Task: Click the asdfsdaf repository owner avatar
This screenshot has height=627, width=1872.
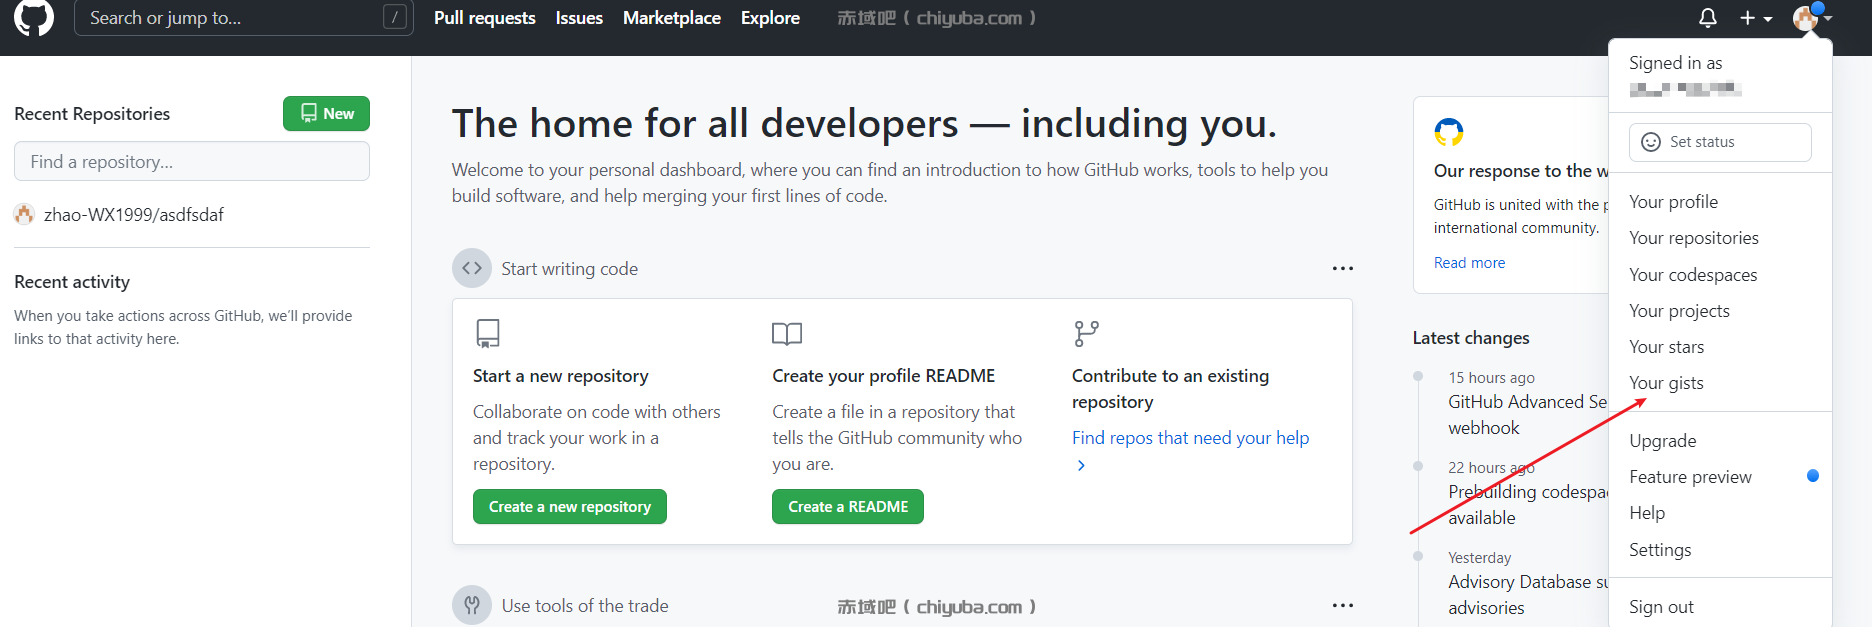Action: 25,214
